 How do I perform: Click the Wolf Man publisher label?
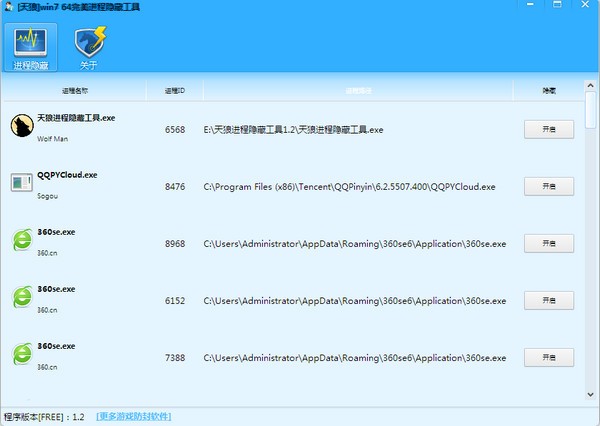click(52, 139)
